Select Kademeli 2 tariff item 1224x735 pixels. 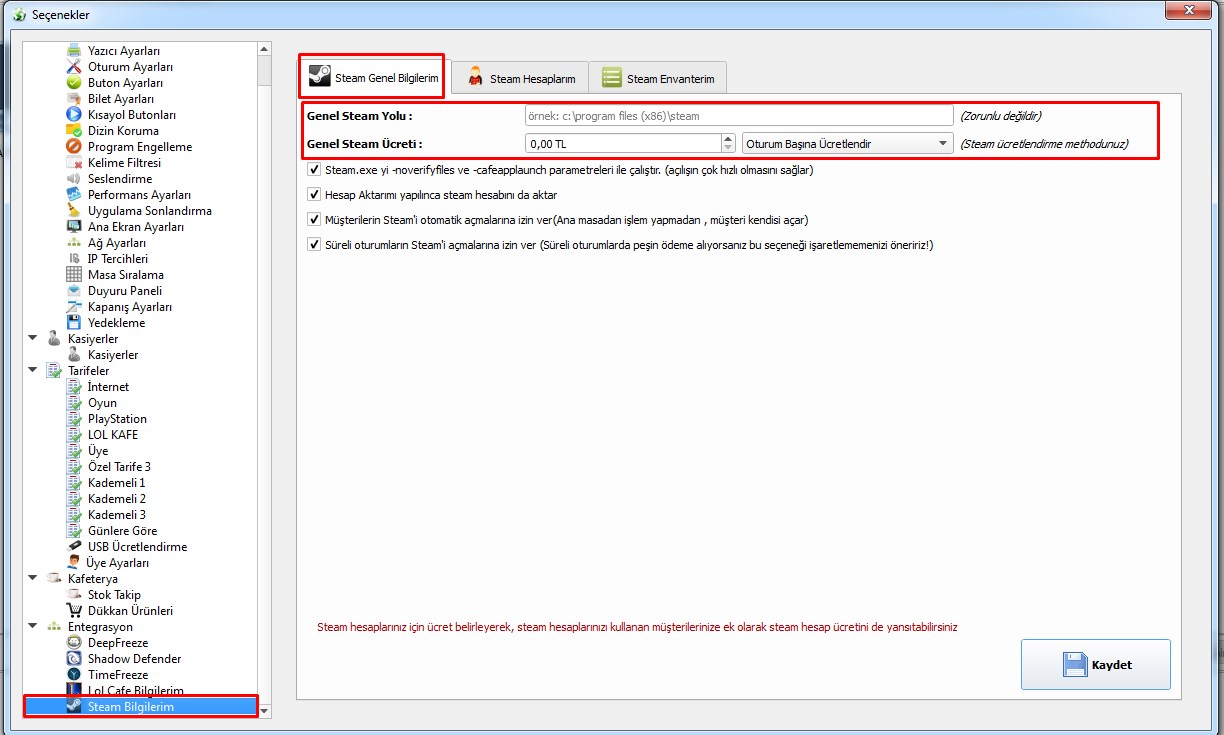(117, 499)
